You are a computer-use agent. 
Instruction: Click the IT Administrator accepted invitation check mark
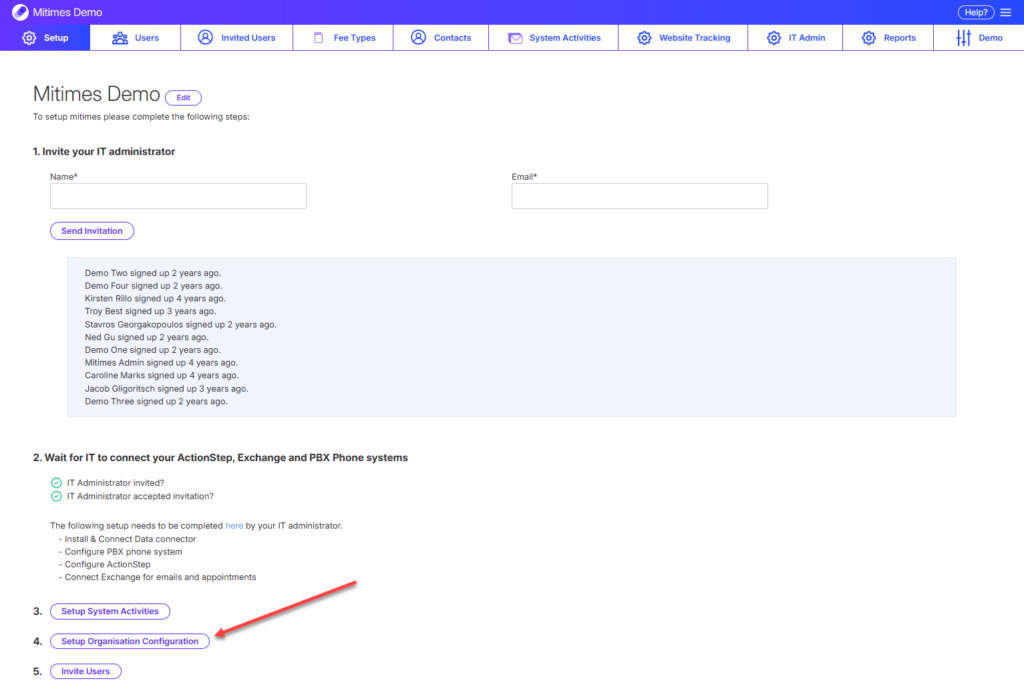[x=56, y=496]
